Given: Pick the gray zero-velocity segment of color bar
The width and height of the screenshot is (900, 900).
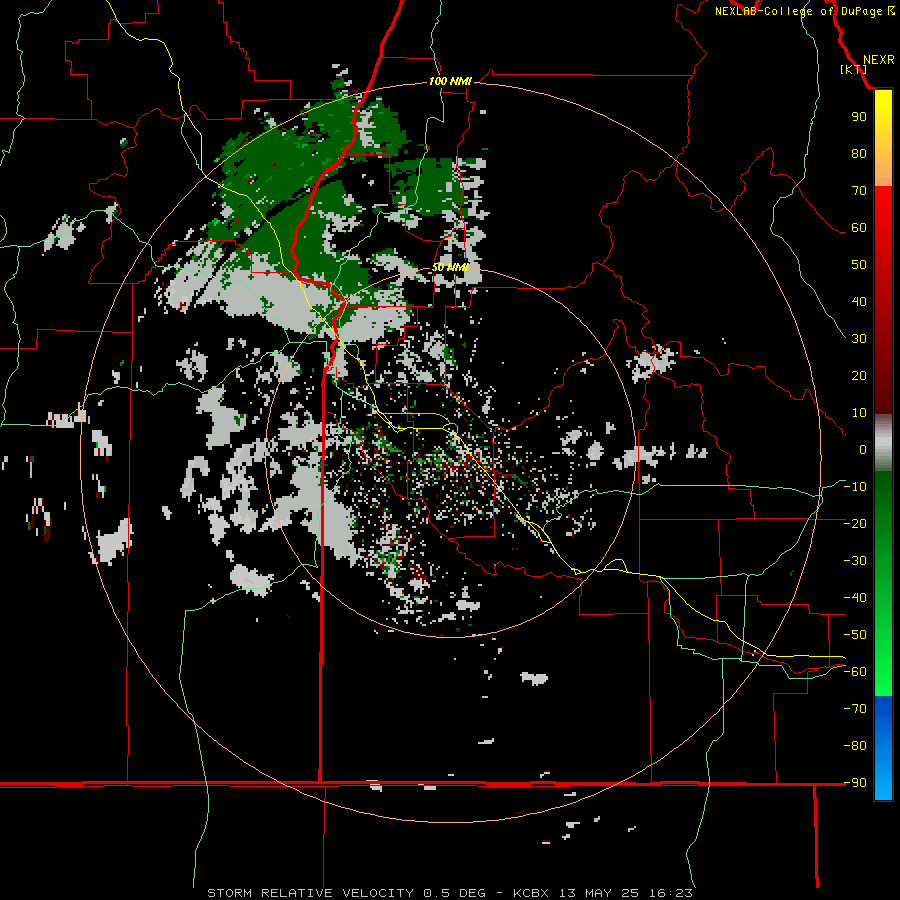Looking at the screenshot, I should click(x=883, y=443).
